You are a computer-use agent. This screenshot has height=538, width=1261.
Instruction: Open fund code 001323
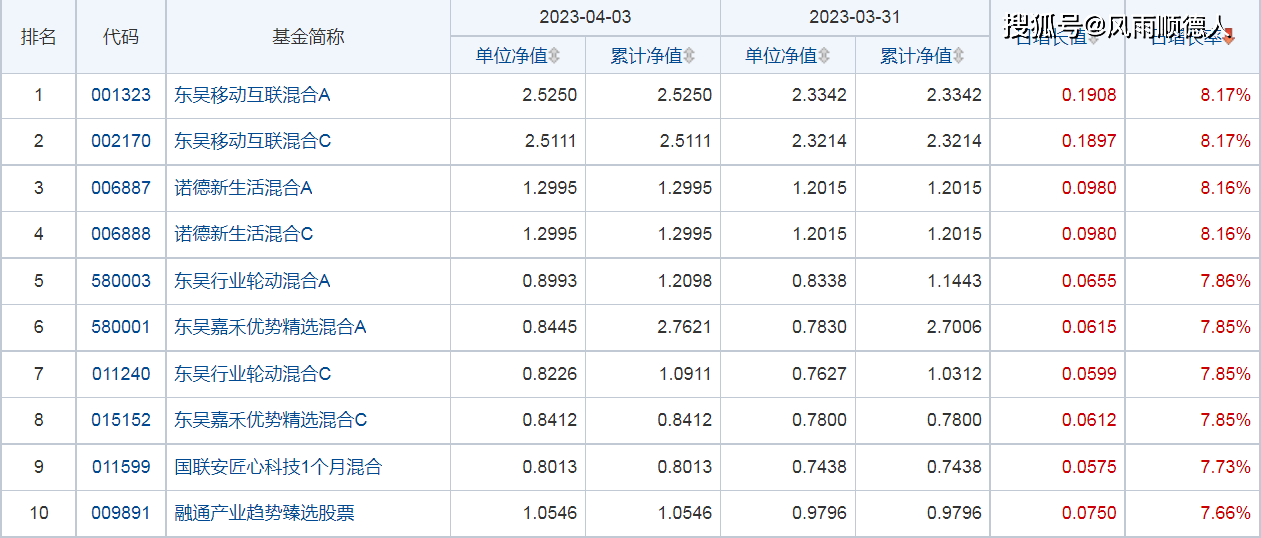coord(121,96)
